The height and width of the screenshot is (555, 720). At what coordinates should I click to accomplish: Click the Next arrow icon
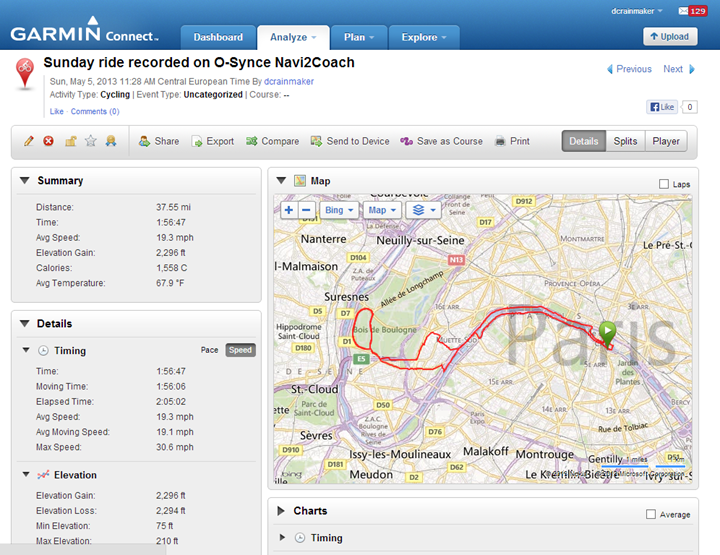[692, 69]
